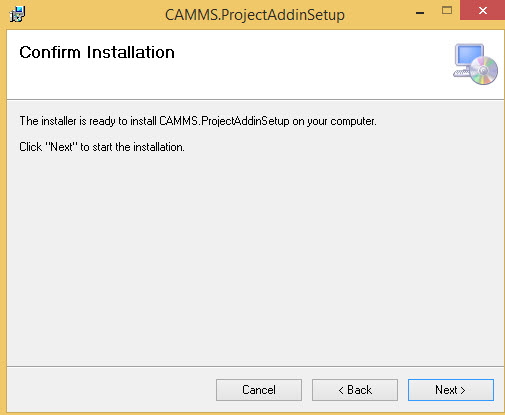Close the installer with the red X
The height and width of the screenshot is (415, 505).
tap(482, 10)
